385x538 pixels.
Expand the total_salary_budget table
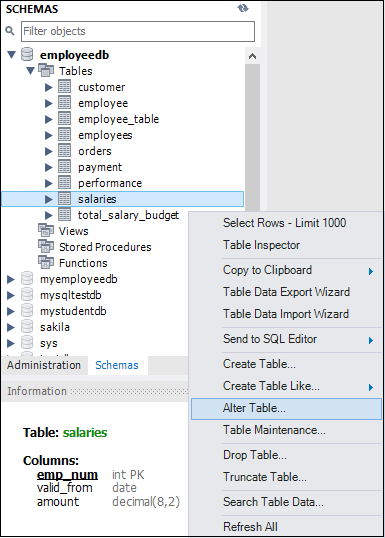click(49, 215)
